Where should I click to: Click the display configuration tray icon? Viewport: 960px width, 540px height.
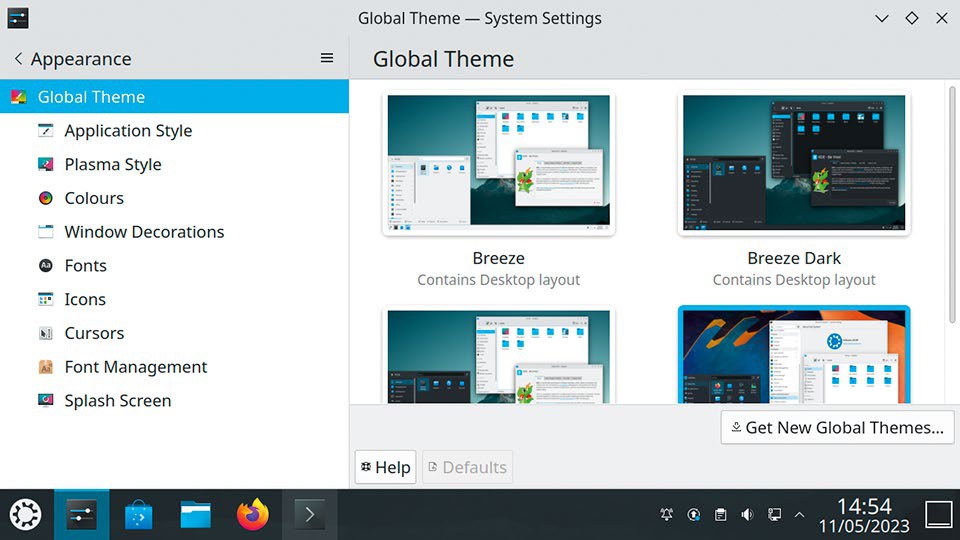coord(774,515)
